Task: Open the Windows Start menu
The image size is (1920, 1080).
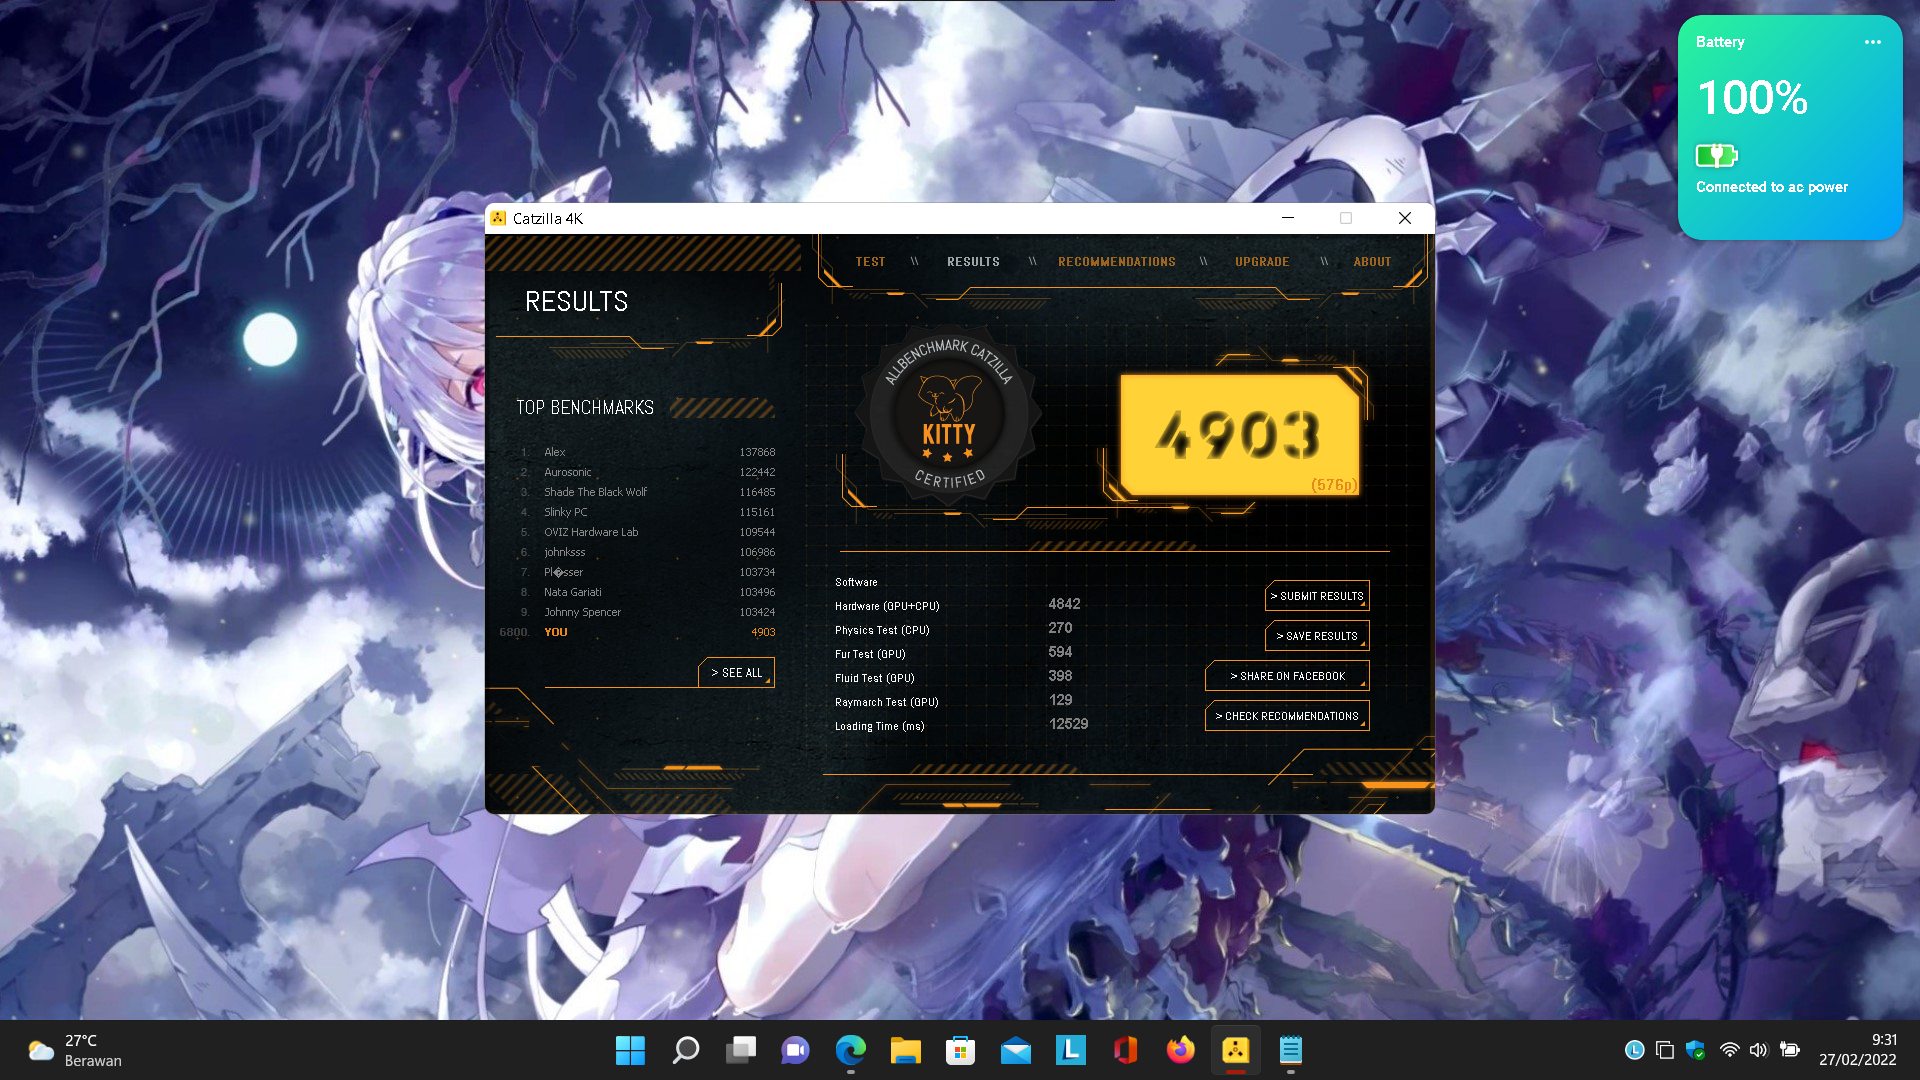Action: (630, 1050)
